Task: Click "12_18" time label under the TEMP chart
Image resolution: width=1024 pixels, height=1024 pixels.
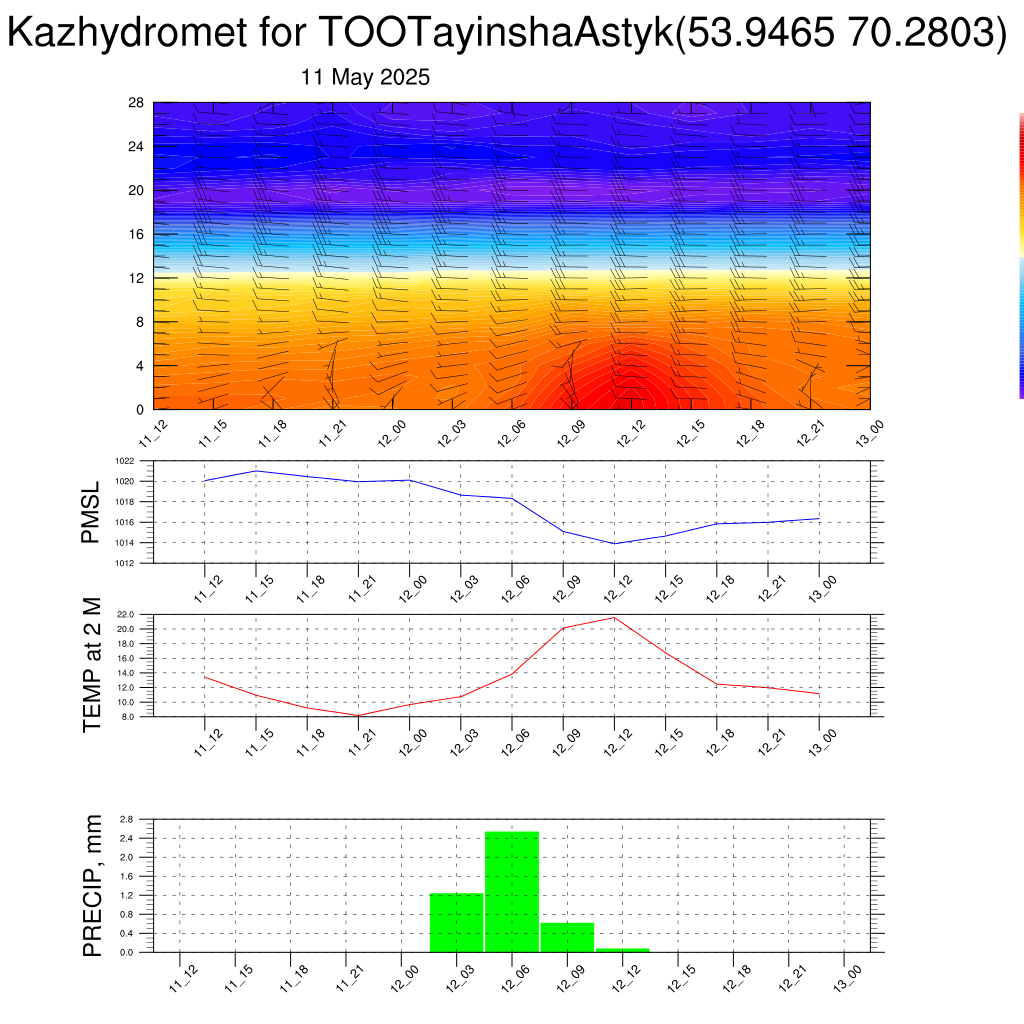Action: [718, 743]
